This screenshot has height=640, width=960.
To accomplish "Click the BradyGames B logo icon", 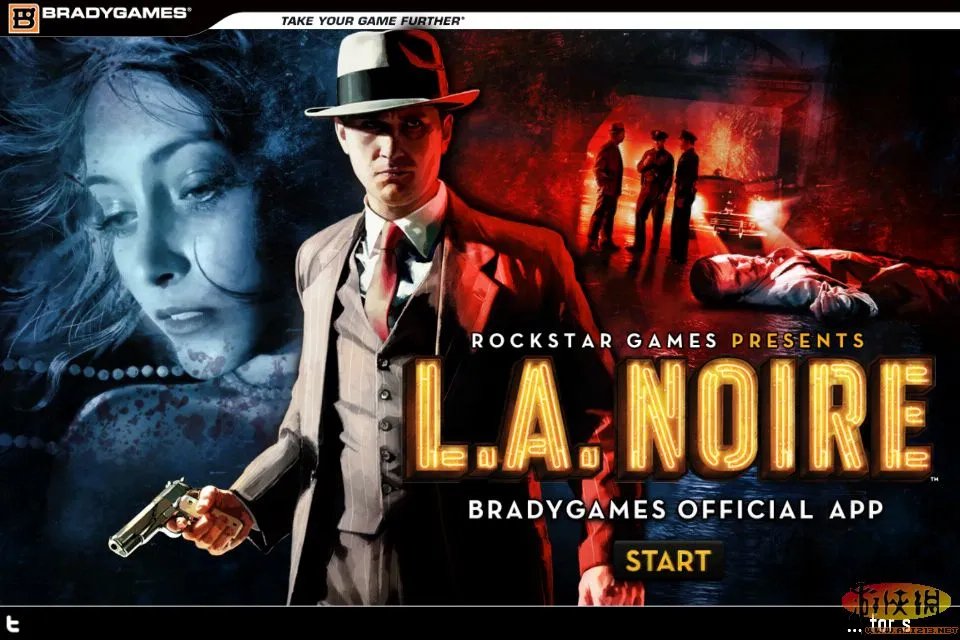I will tap(23, 17).
